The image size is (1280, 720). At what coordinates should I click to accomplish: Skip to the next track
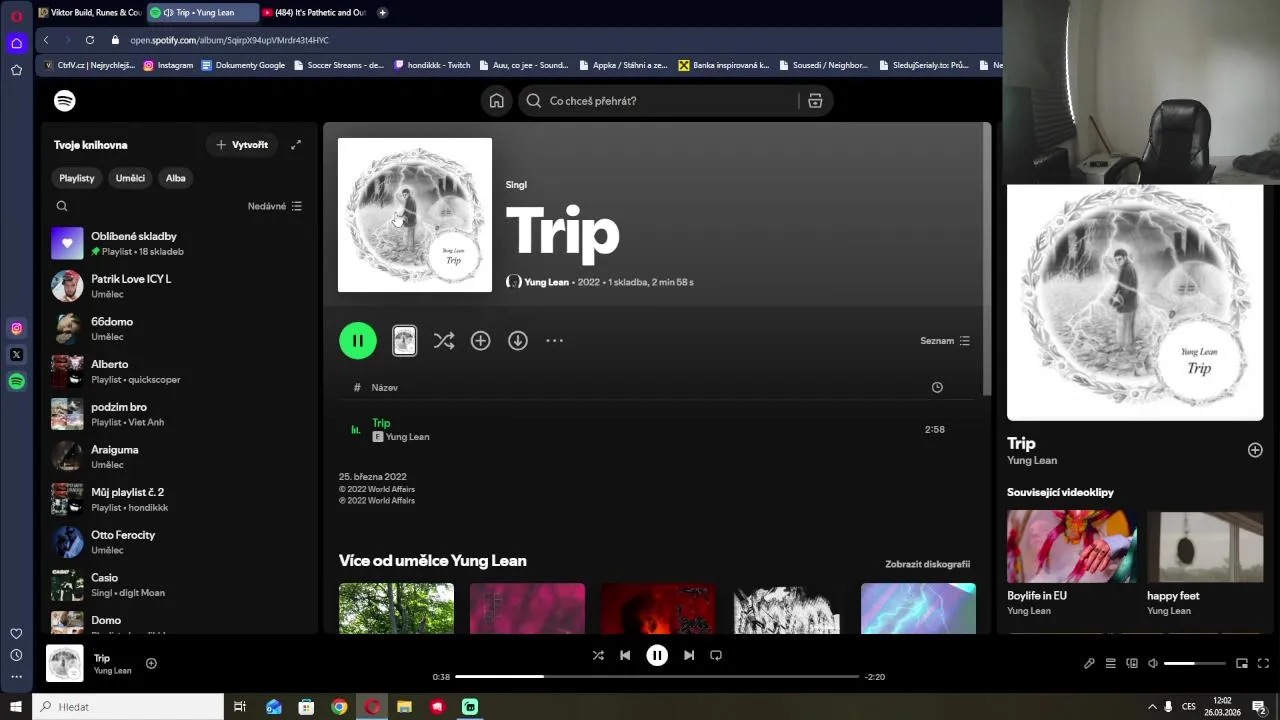689,655
